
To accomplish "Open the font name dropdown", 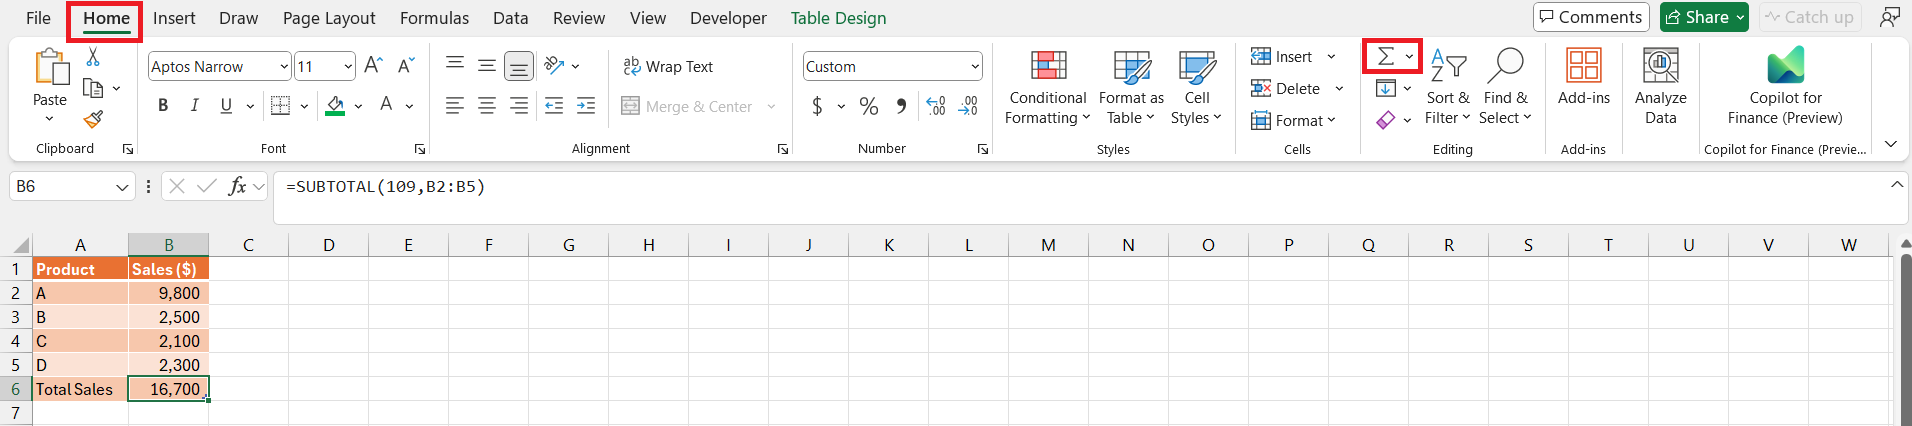I will click(284, 67).
